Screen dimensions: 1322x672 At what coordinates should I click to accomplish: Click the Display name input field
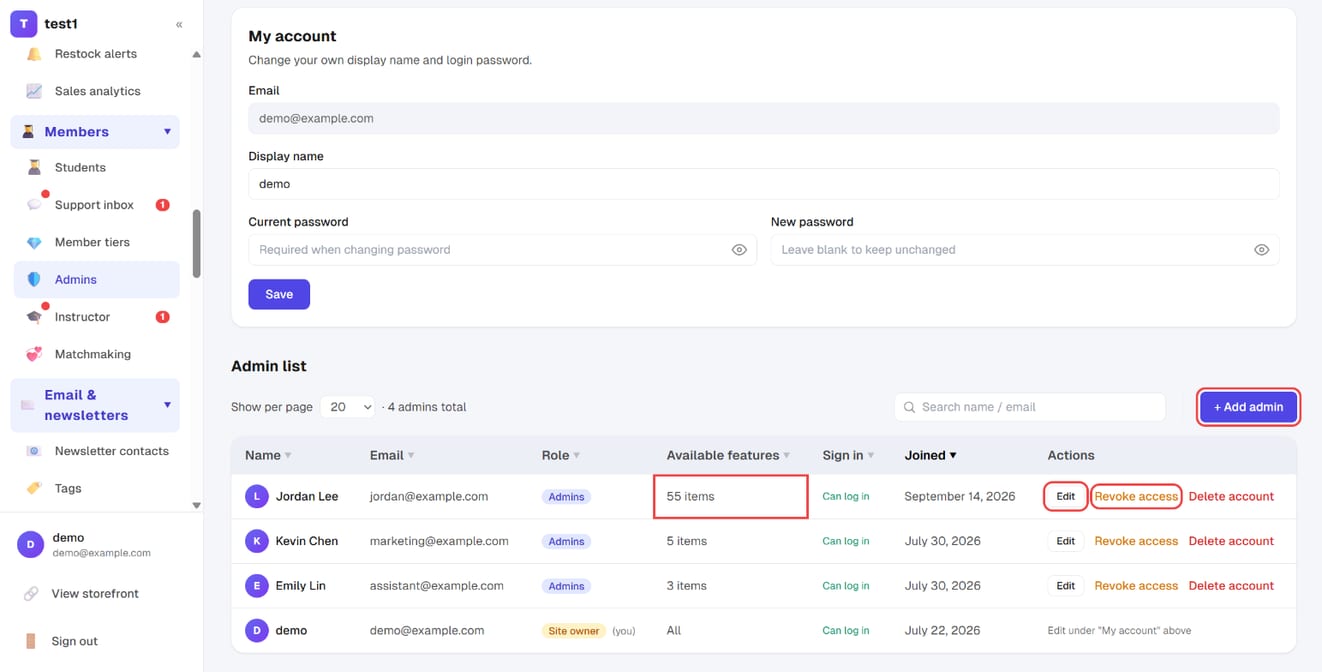click(x=764, y=184)
